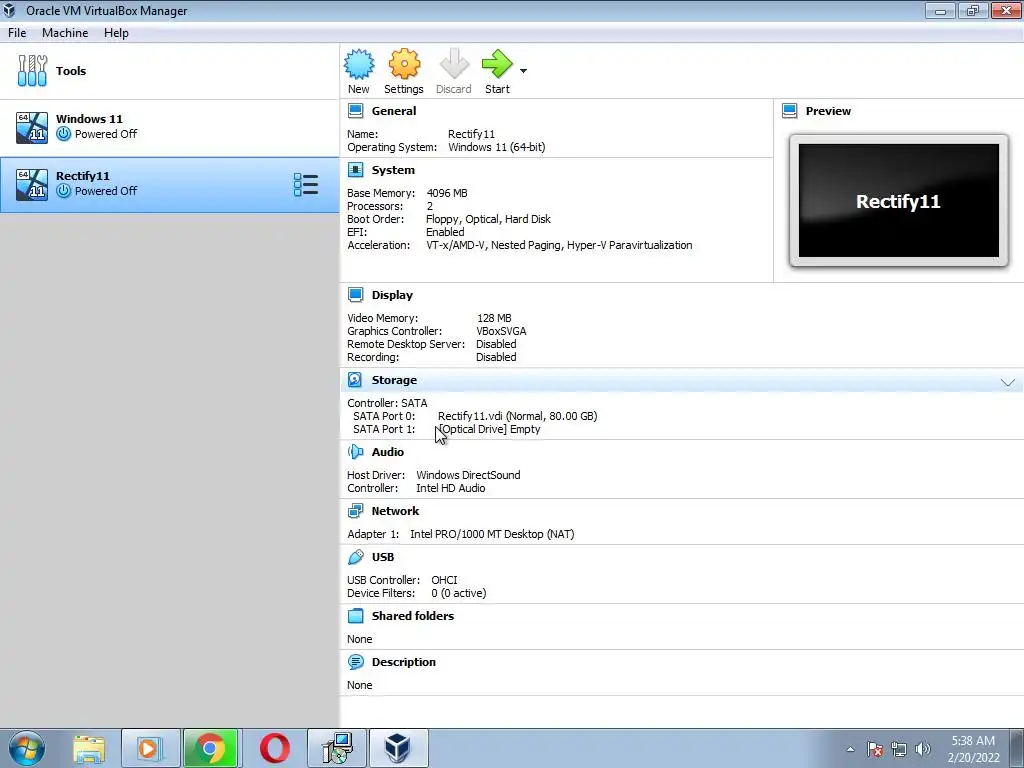This screenshot has height=768, width=1024.
Task: Click Rectify11.vdi hard disk entry
Action: pyautogui.click(x=517, y=416)
